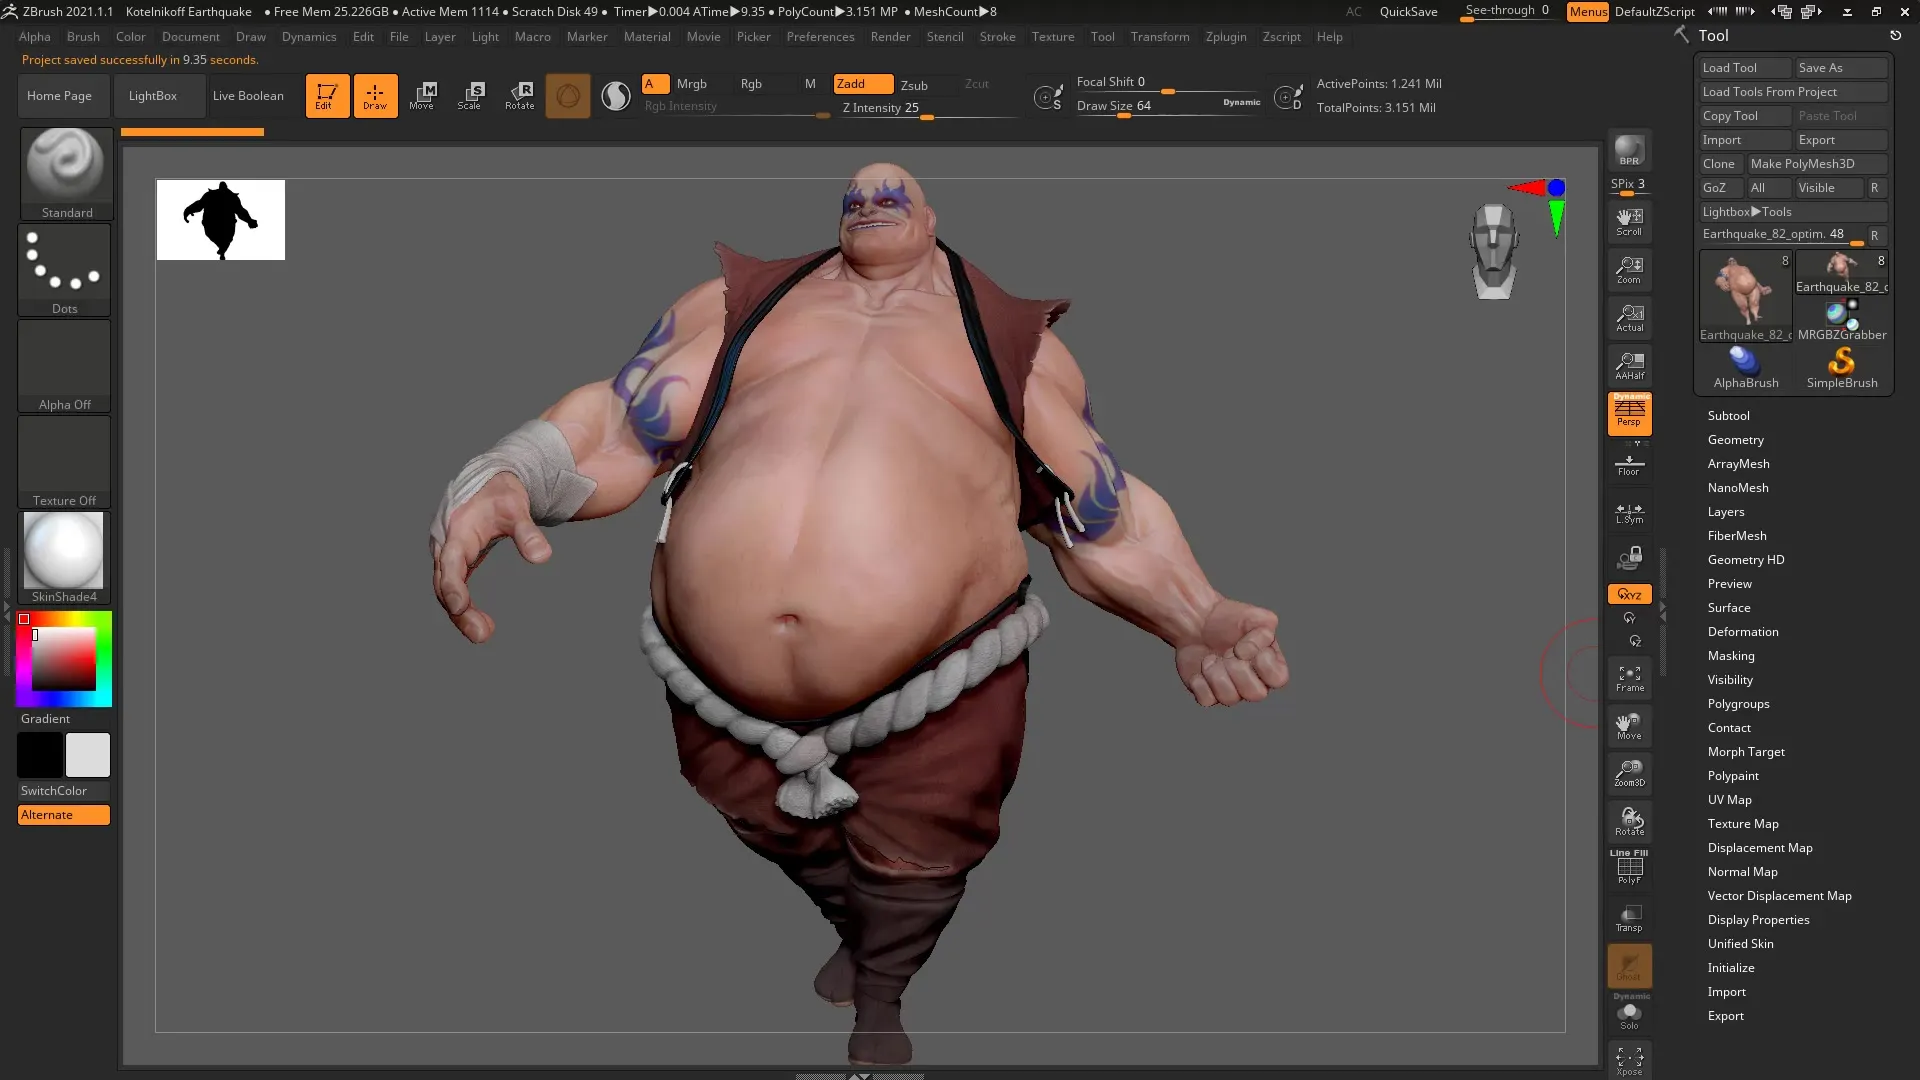Expand the Polypaint section
Viewport: 1920px width, 1080px height.
click(x=1732, y=776)
